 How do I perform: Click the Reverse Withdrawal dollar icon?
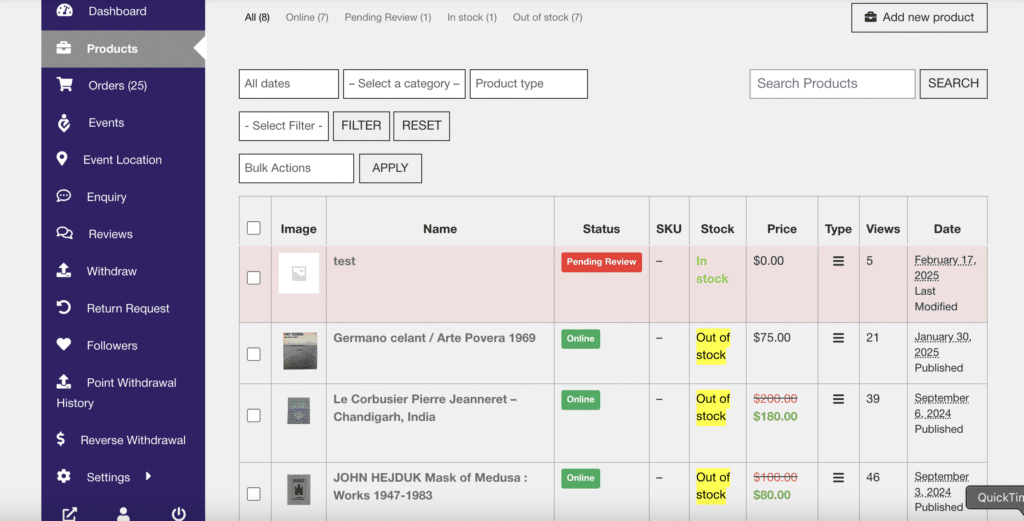click(x=61, y=439)
